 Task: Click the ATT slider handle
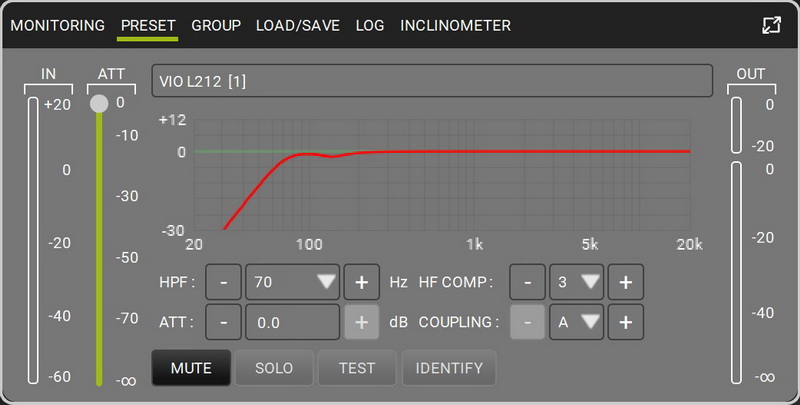point(99,104)
